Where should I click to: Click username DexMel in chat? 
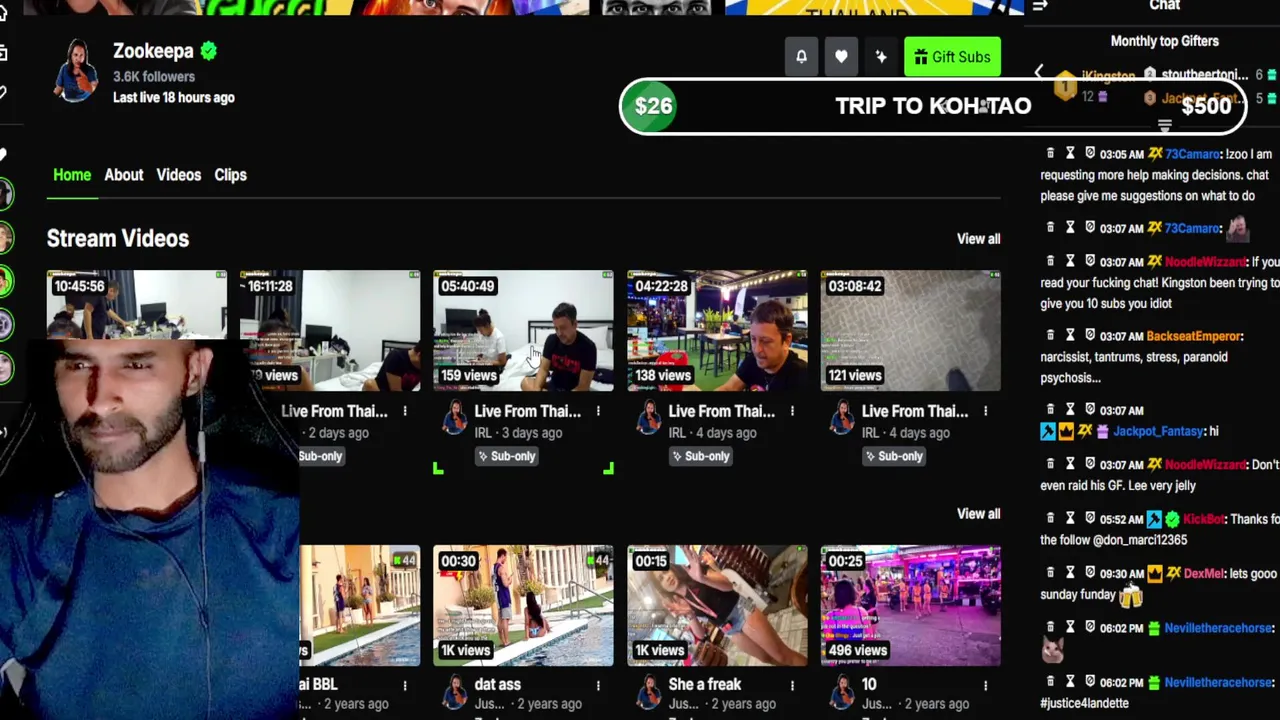[1203, 574]
